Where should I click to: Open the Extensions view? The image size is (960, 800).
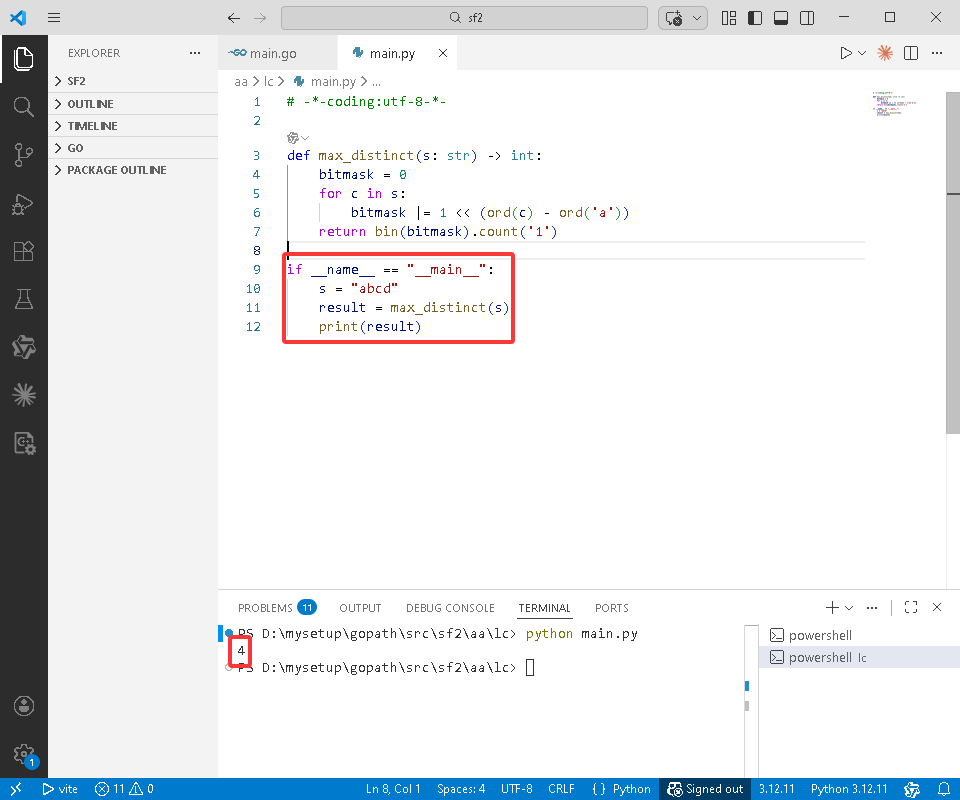pyautogui.click(x=23, y=251)
